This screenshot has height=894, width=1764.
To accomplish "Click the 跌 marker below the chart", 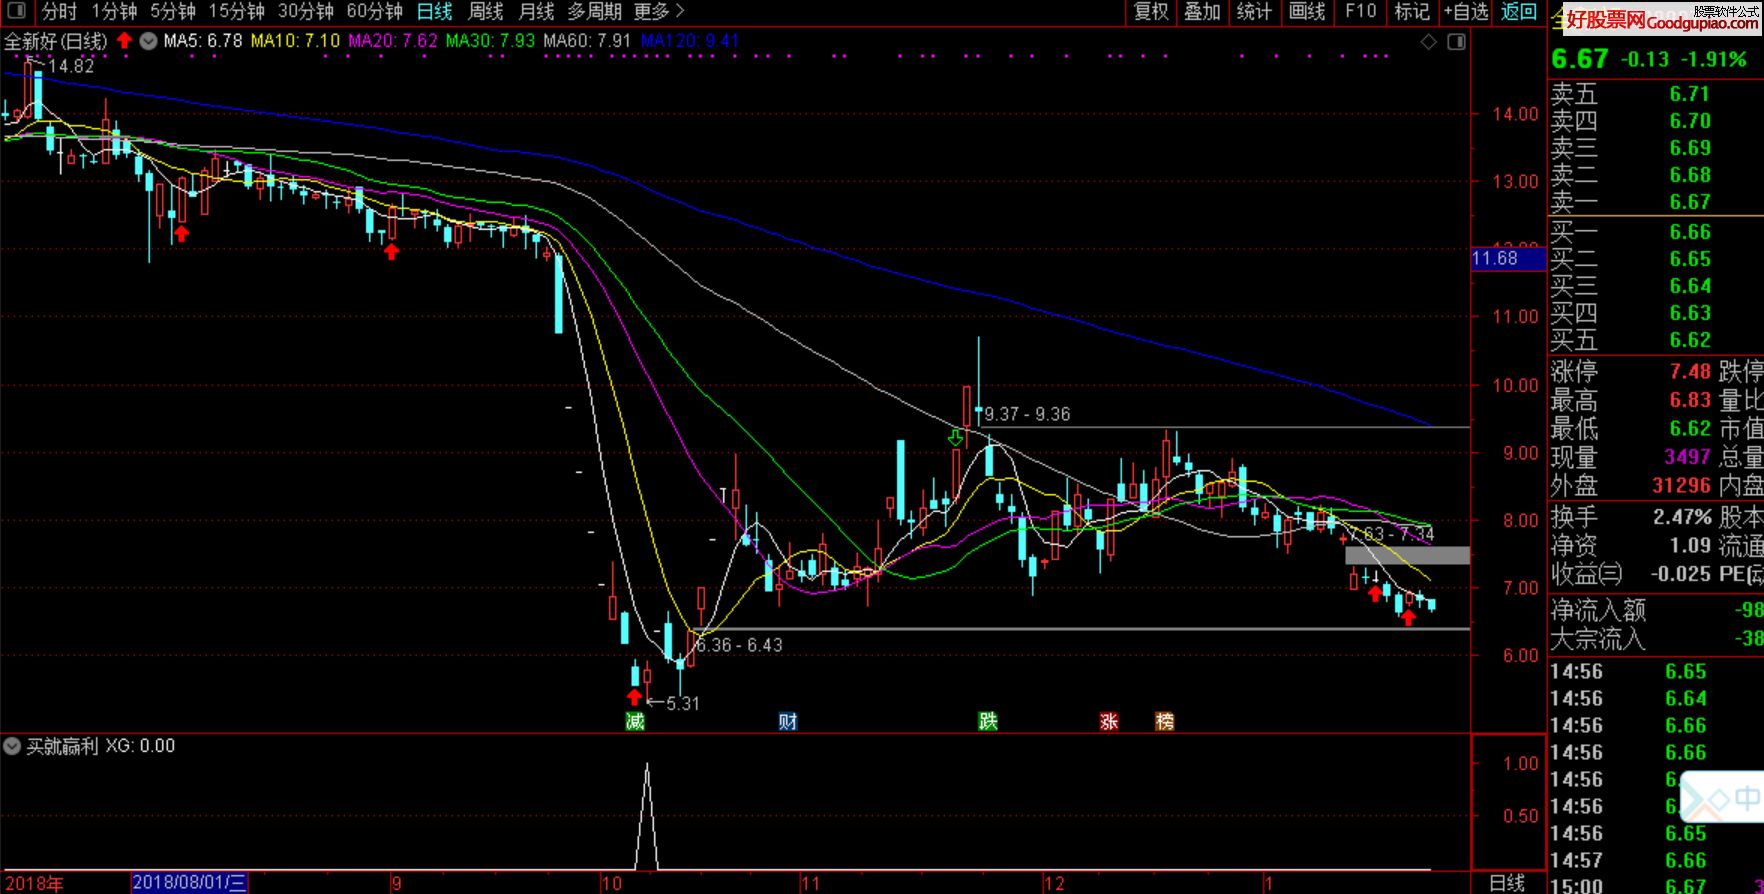I will coord(988,721).
